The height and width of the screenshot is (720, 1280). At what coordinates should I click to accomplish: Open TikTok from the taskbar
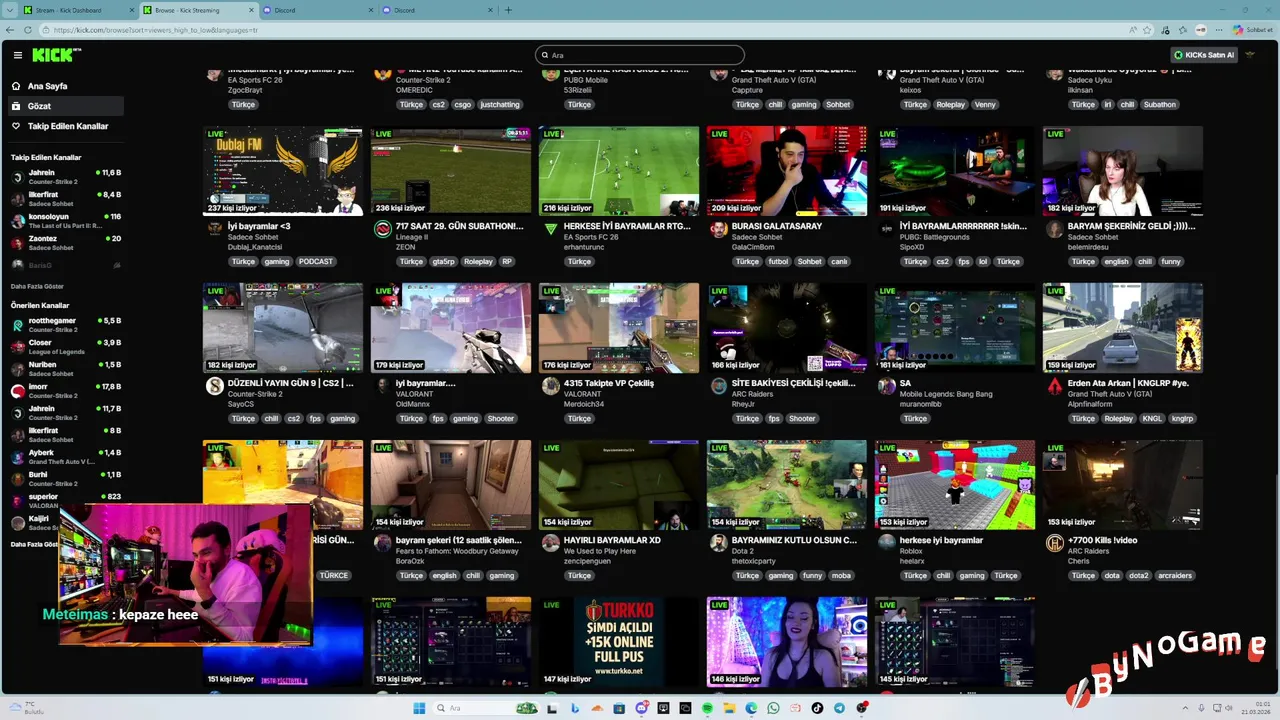(x=817, y=708)
